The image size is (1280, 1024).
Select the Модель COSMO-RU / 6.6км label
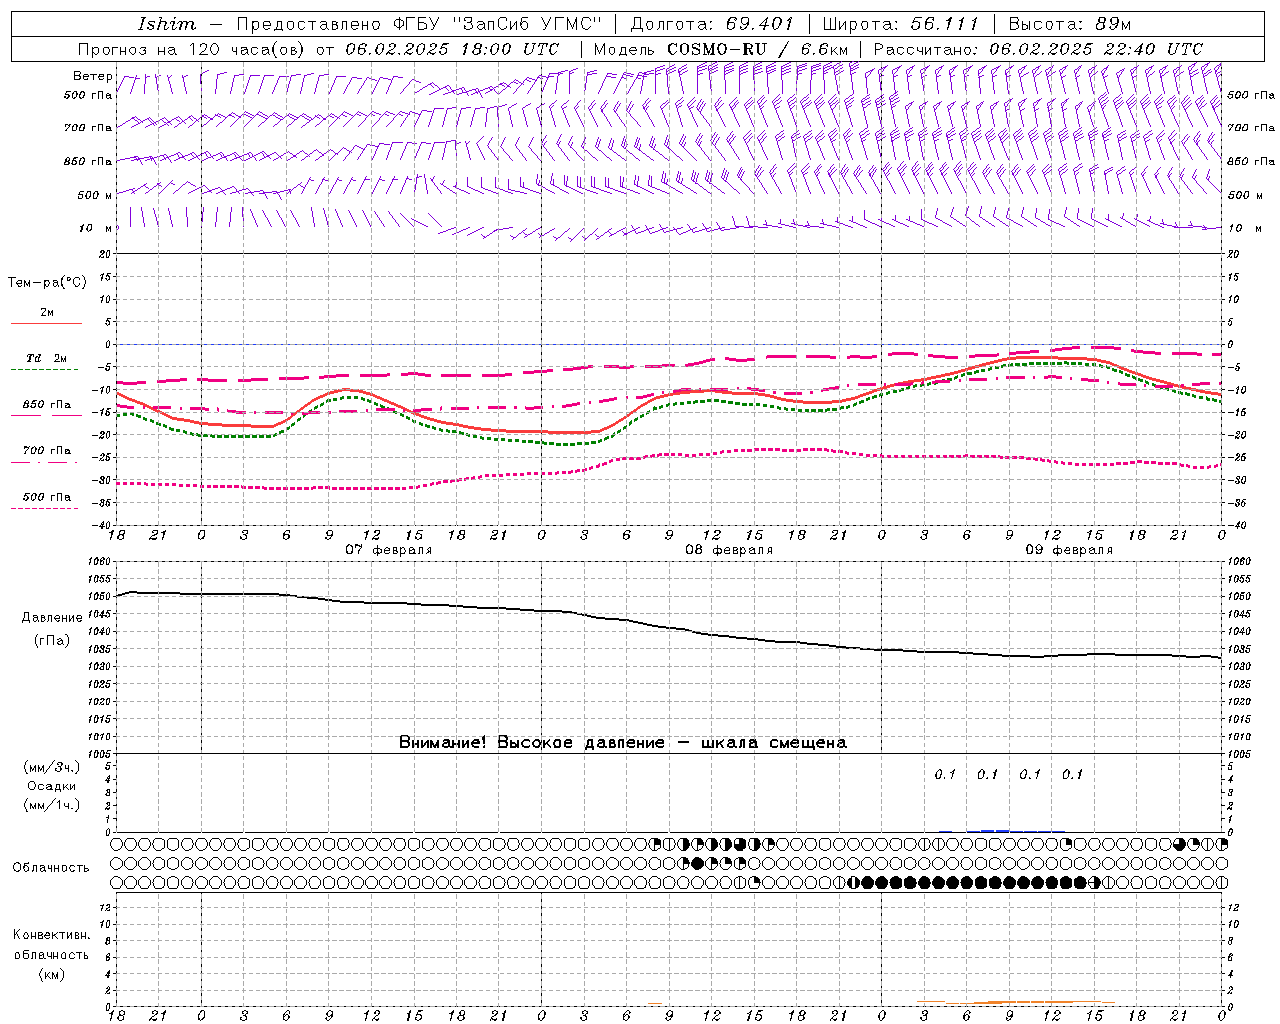[x=721, y=49]
